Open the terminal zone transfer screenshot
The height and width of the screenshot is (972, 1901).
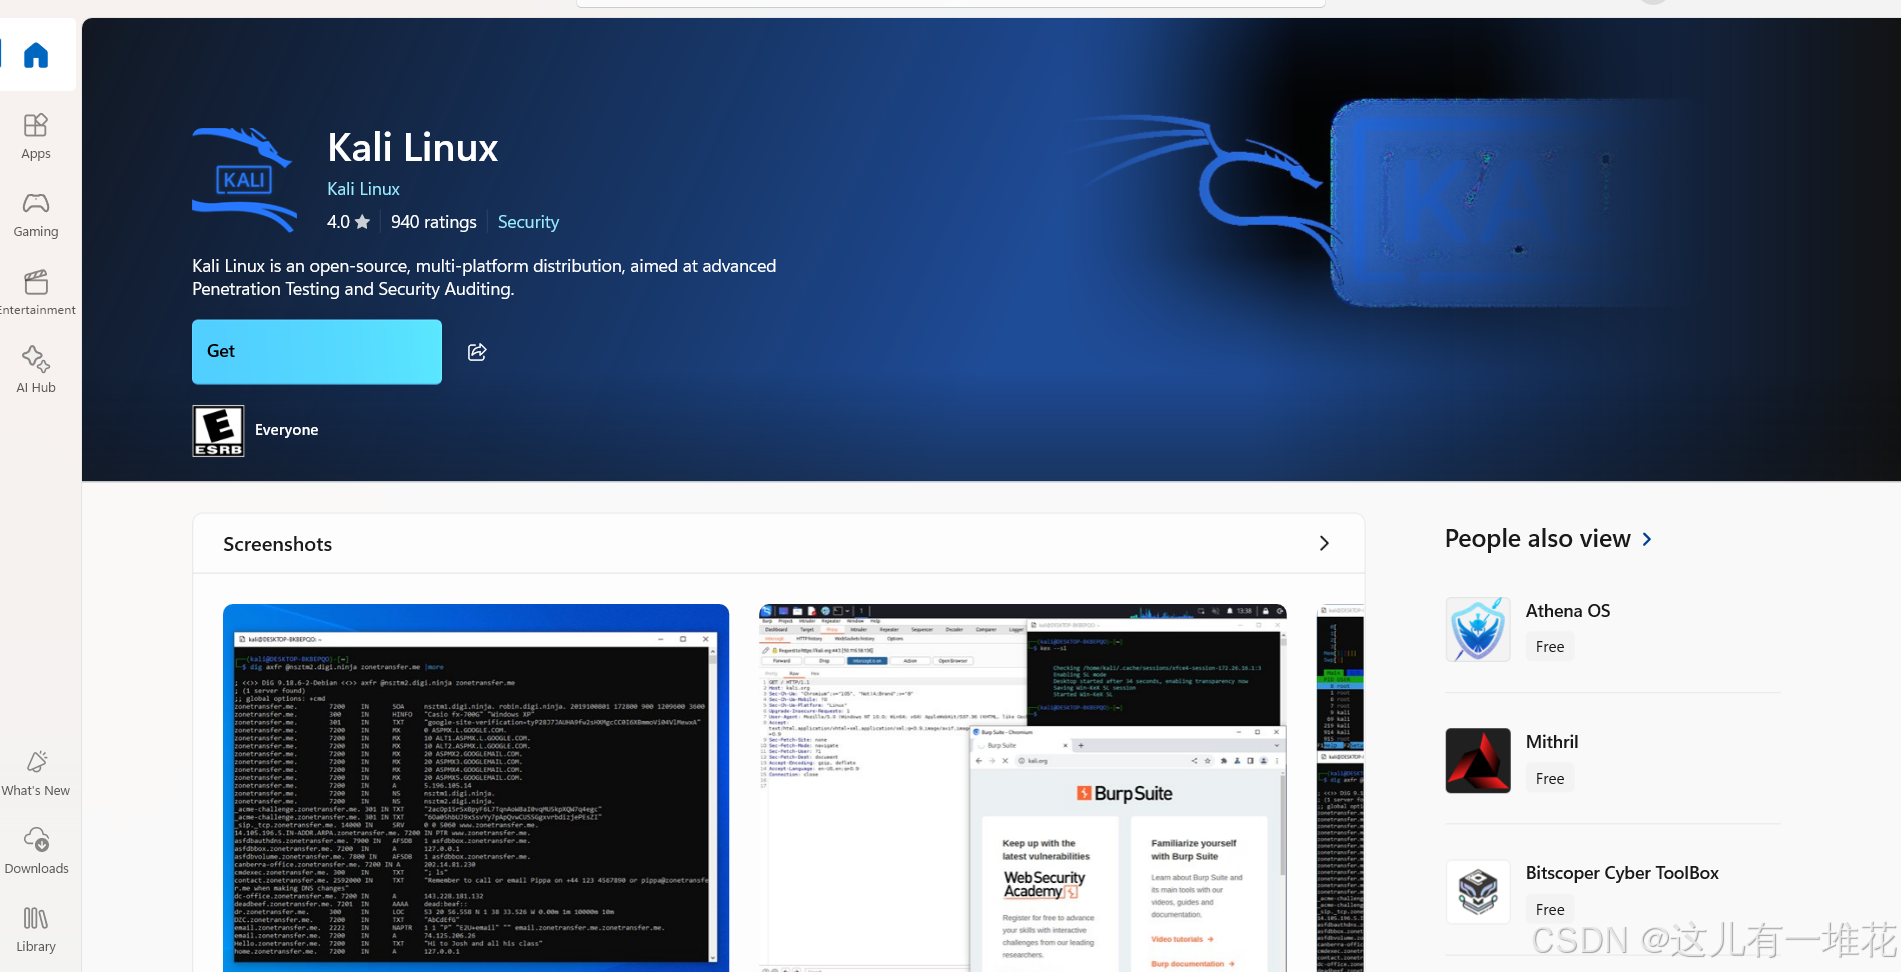tap(476, 788)
